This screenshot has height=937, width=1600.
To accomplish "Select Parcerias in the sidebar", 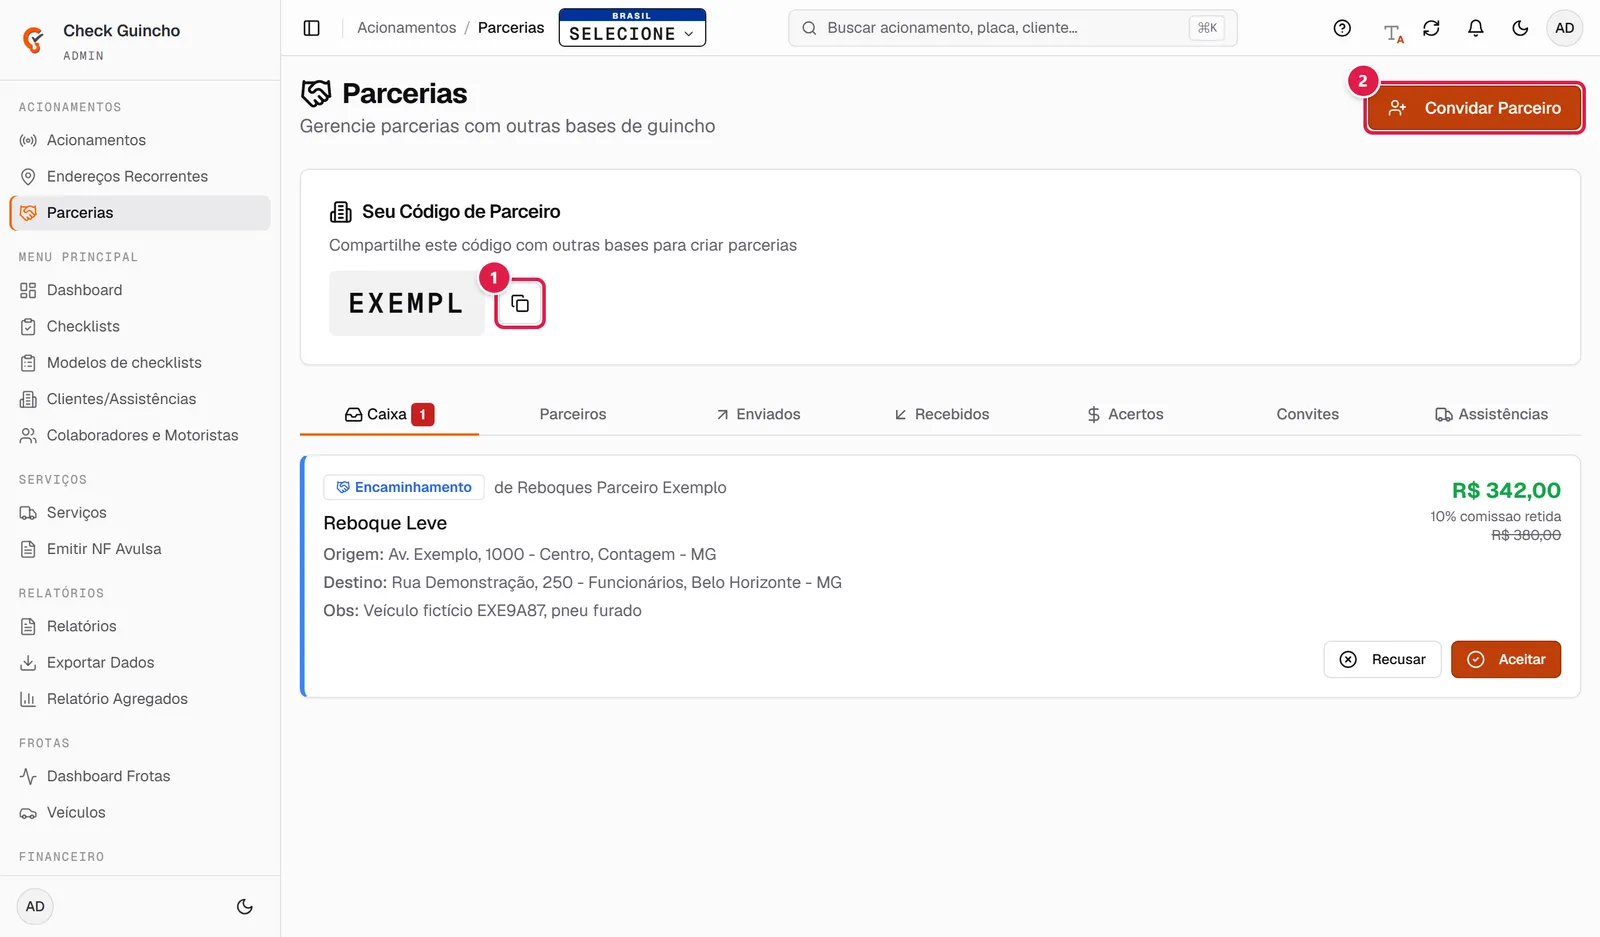I will click(140, 213).
